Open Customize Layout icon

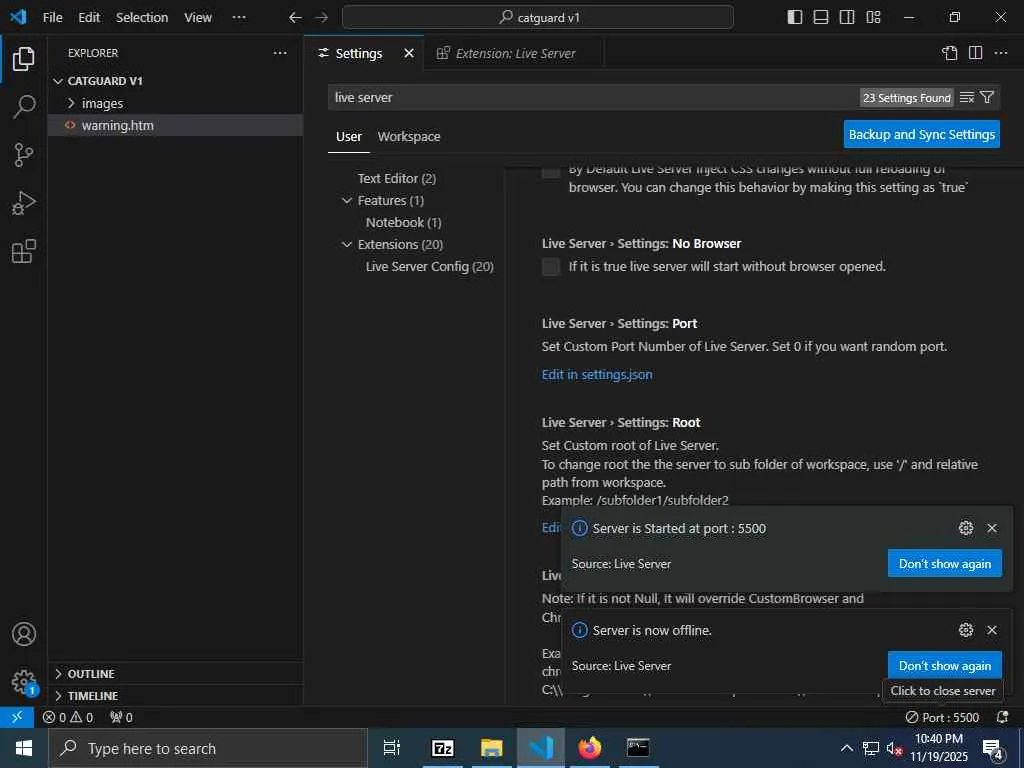click(873, 18)
